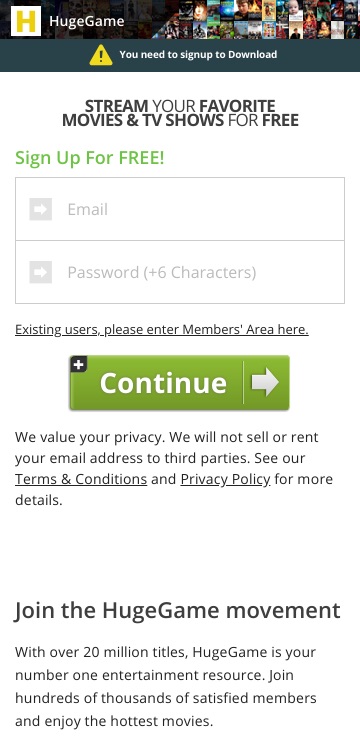Click the plus icon on Continue button

tap(79, 364)
